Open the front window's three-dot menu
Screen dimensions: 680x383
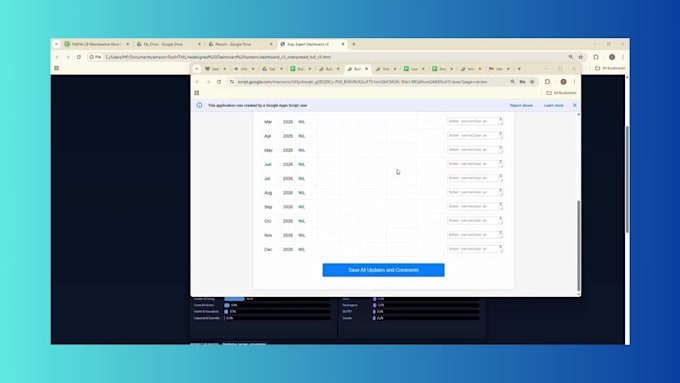pyautogui.click(x=574, y=82)
